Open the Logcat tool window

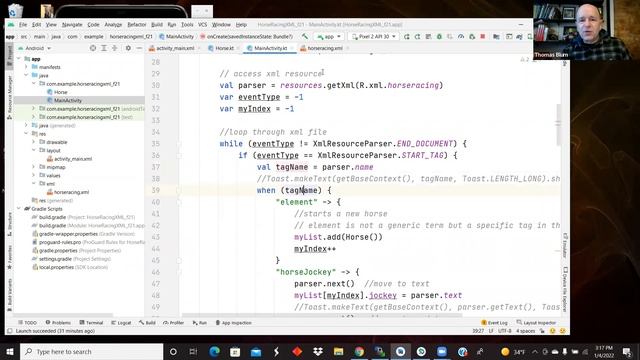click(121, 323)
